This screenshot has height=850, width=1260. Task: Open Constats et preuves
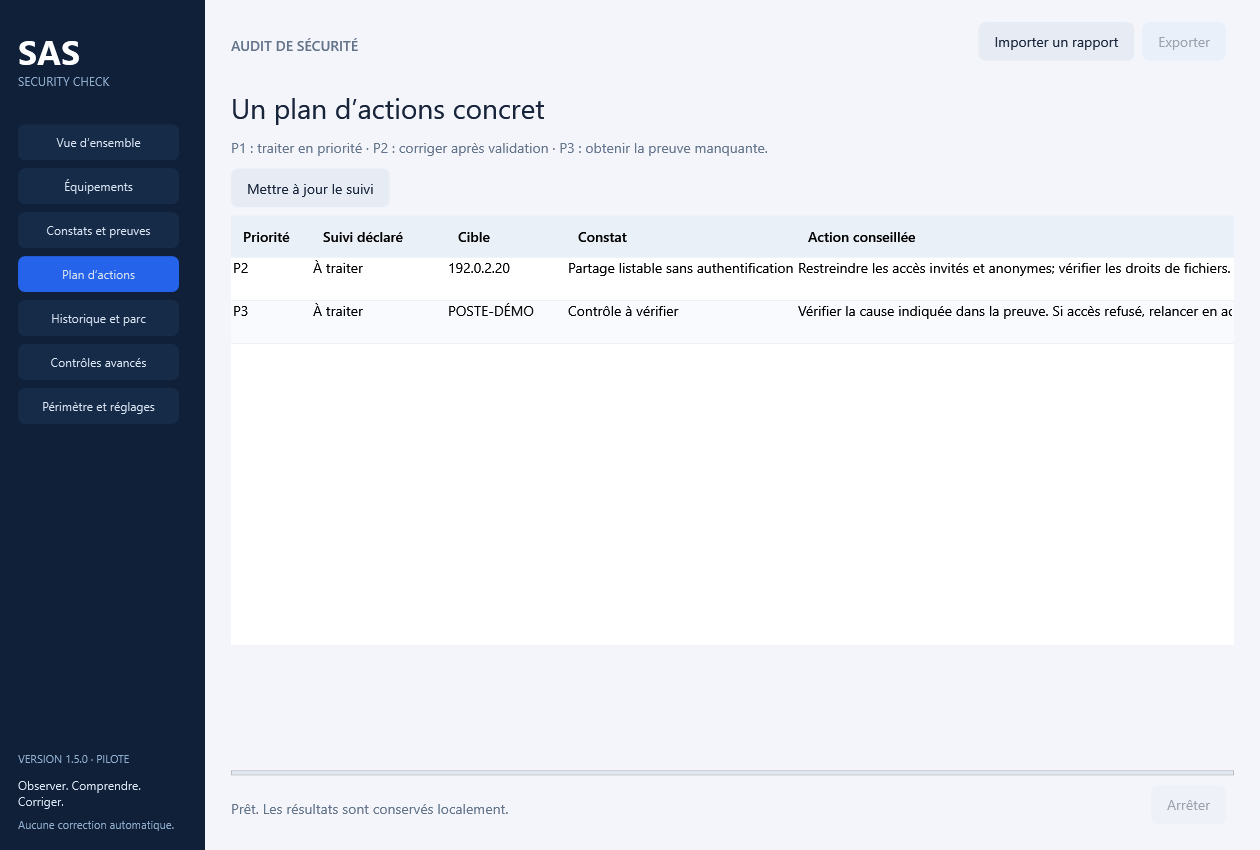[98, 230]
